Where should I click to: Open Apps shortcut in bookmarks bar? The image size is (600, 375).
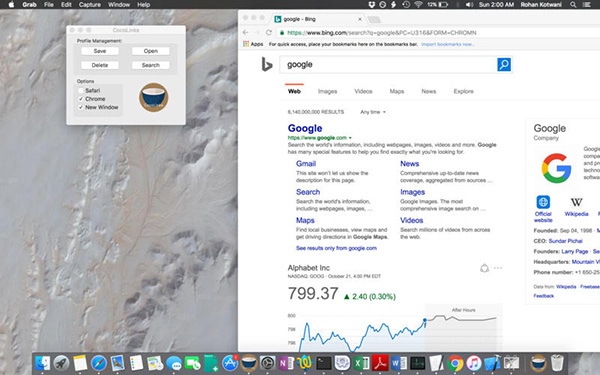253,44
